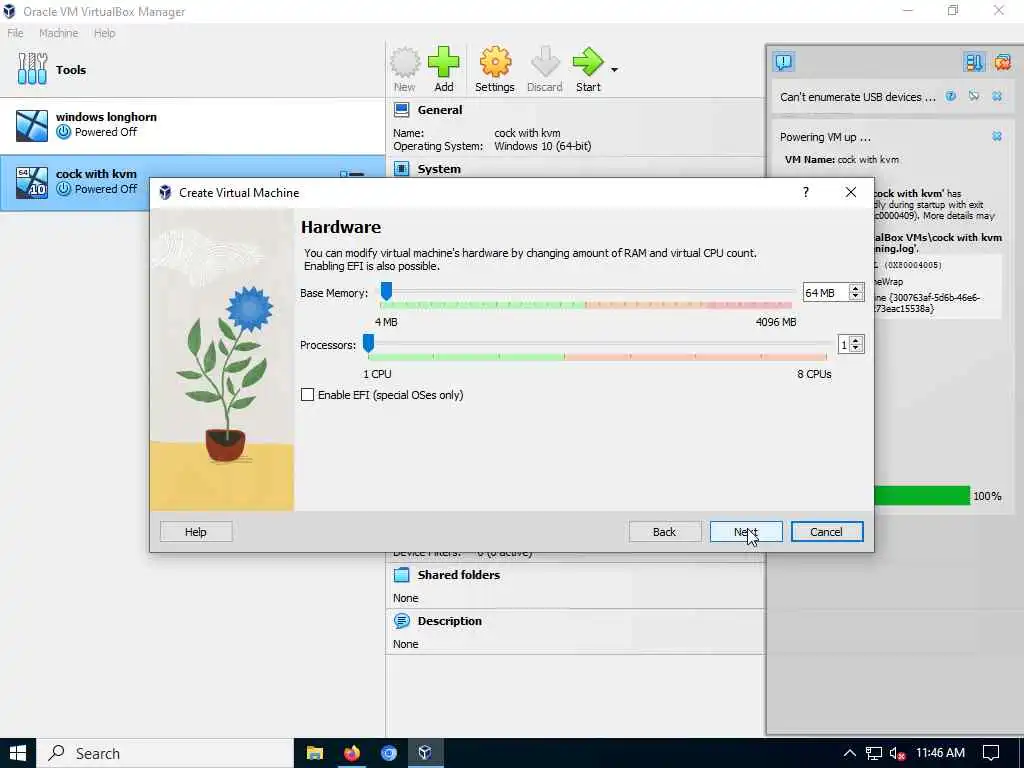Viewport: 1024px width, 768px height.
Task: Open Chromium from the taskbar
Action: click(x=389, y=753)
